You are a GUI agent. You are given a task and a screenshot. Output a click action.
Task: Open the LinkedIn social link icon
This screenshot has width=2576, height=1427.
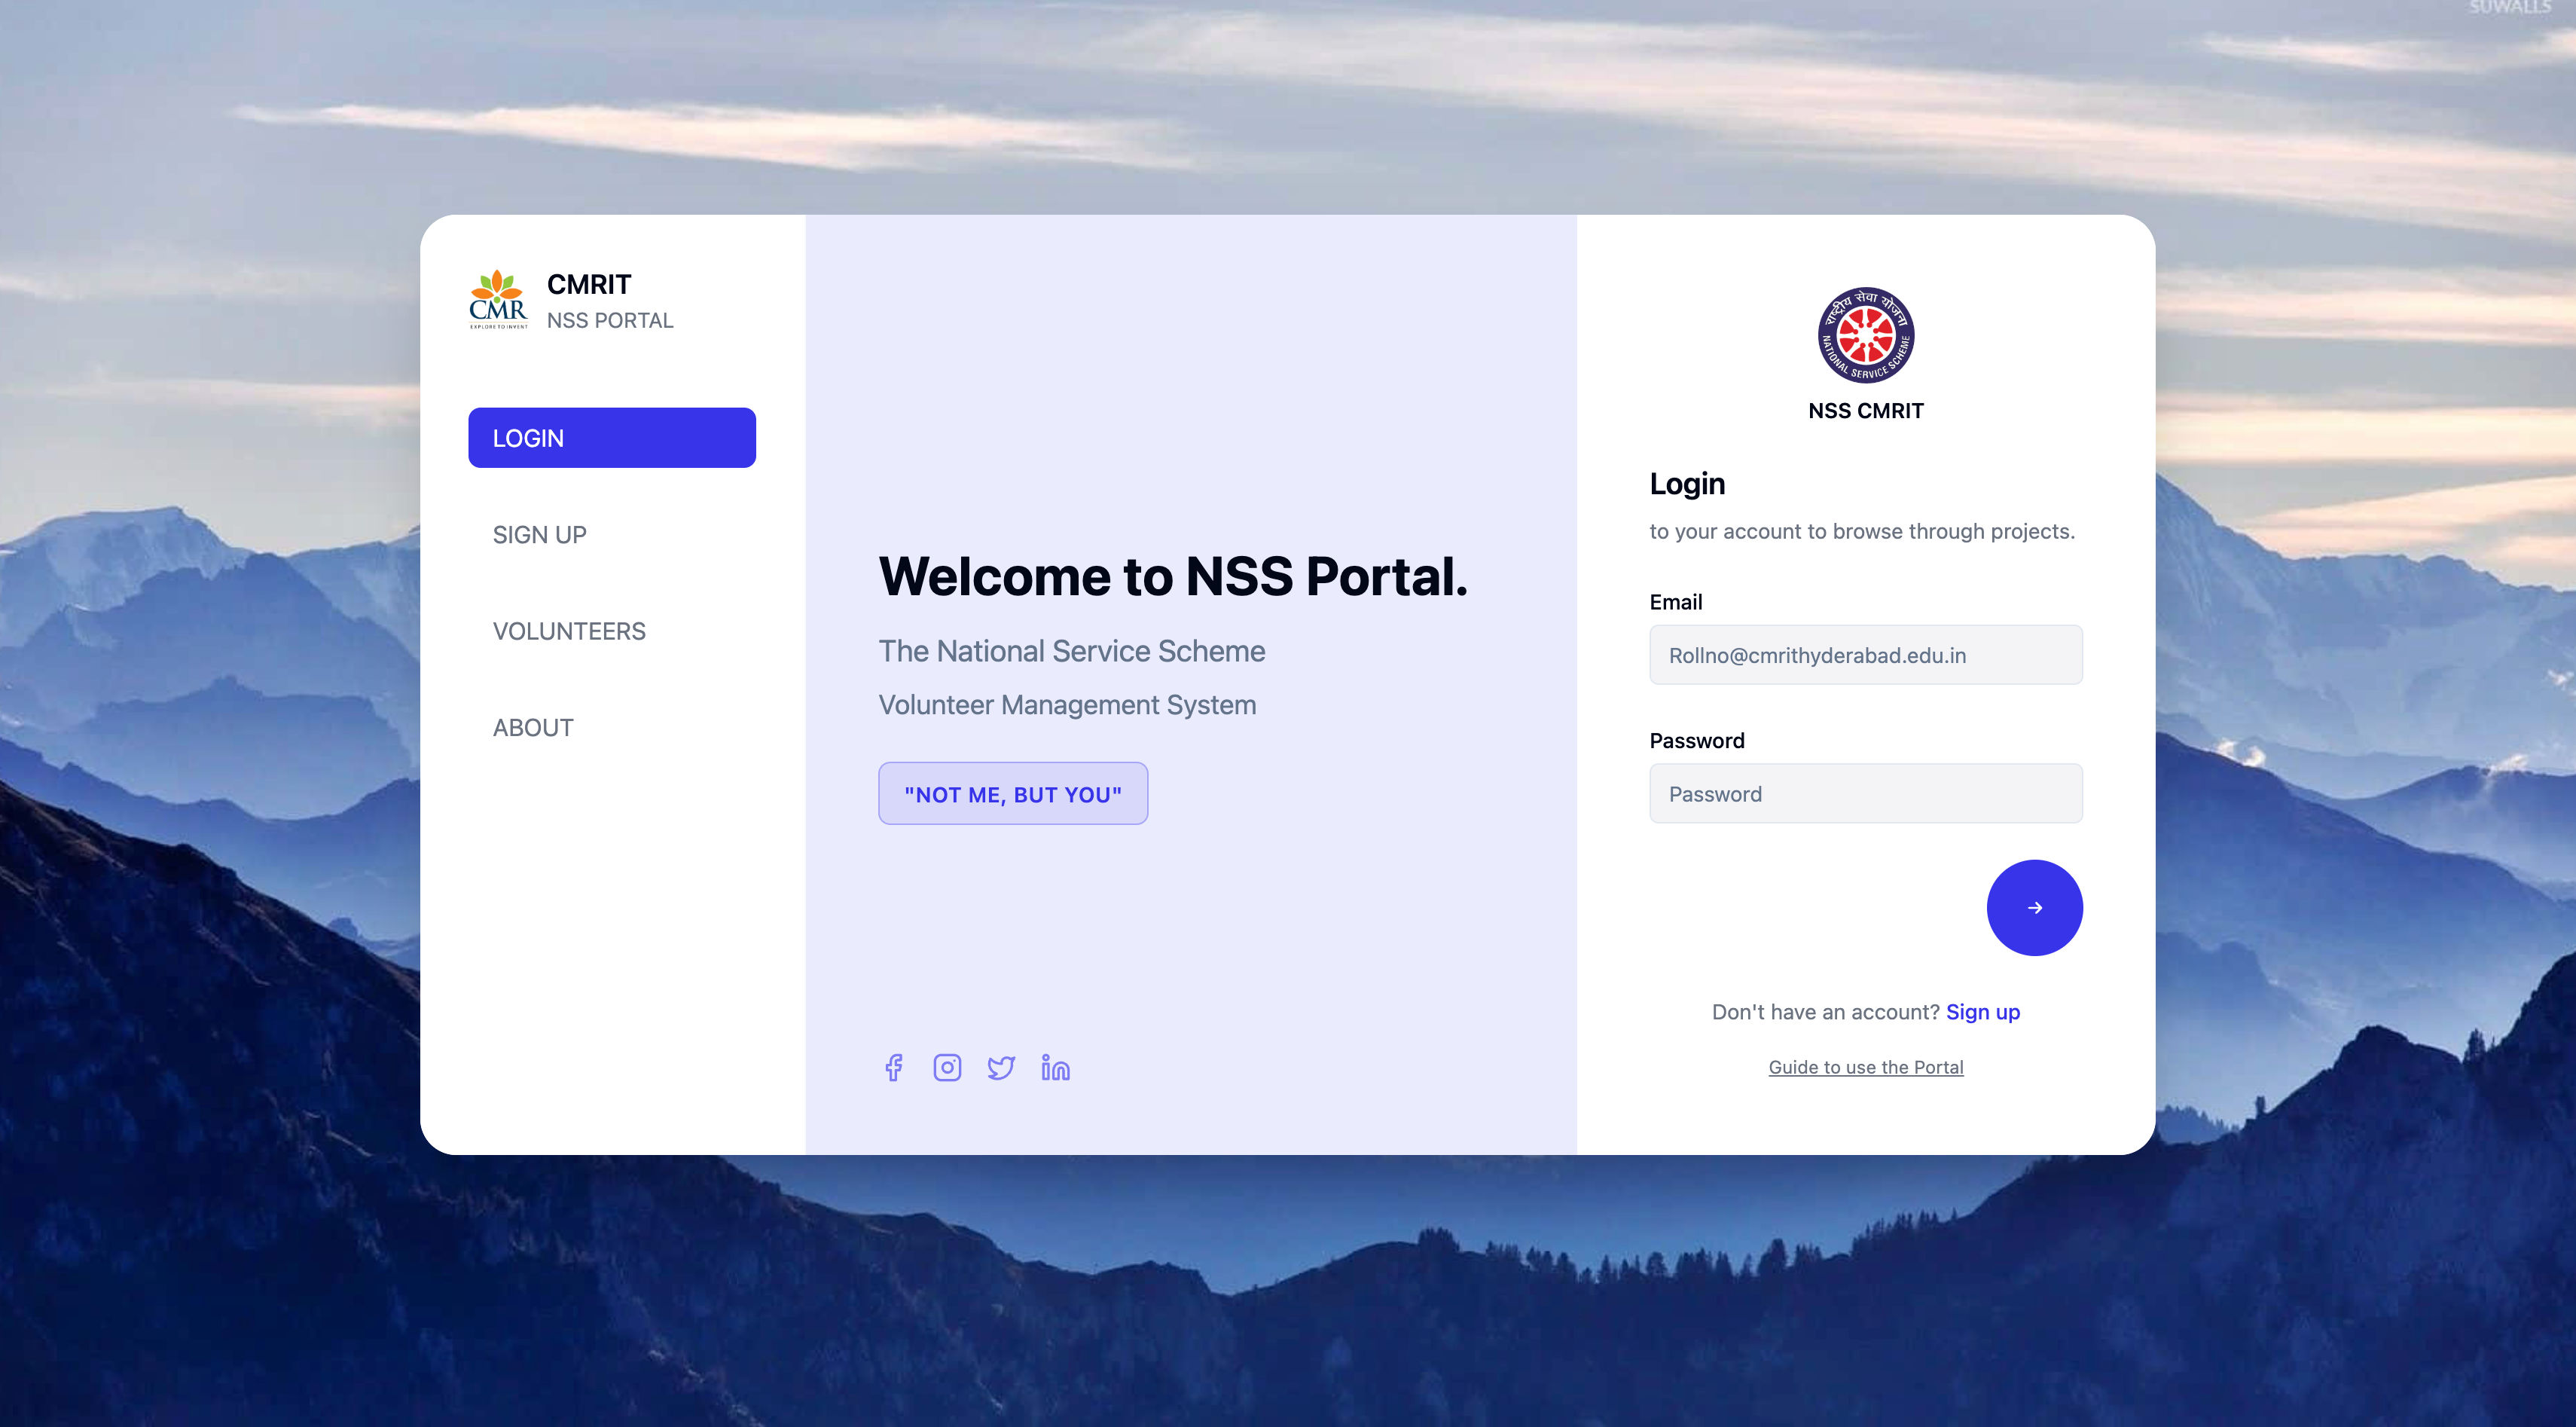pos(1055,1067)
